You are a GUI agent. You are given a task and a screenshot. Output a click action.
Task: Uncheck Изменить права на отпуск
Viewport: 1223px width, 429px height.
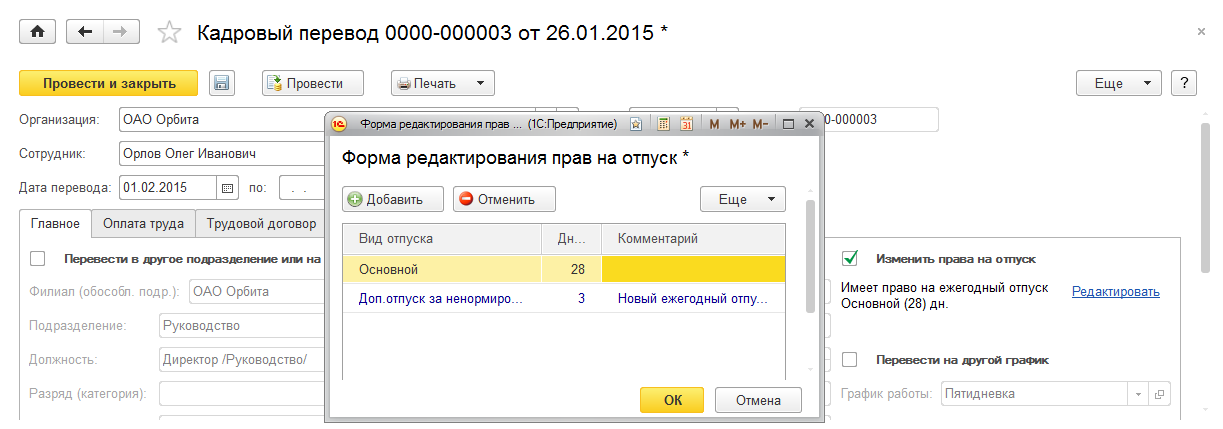[x=850, y=258]
